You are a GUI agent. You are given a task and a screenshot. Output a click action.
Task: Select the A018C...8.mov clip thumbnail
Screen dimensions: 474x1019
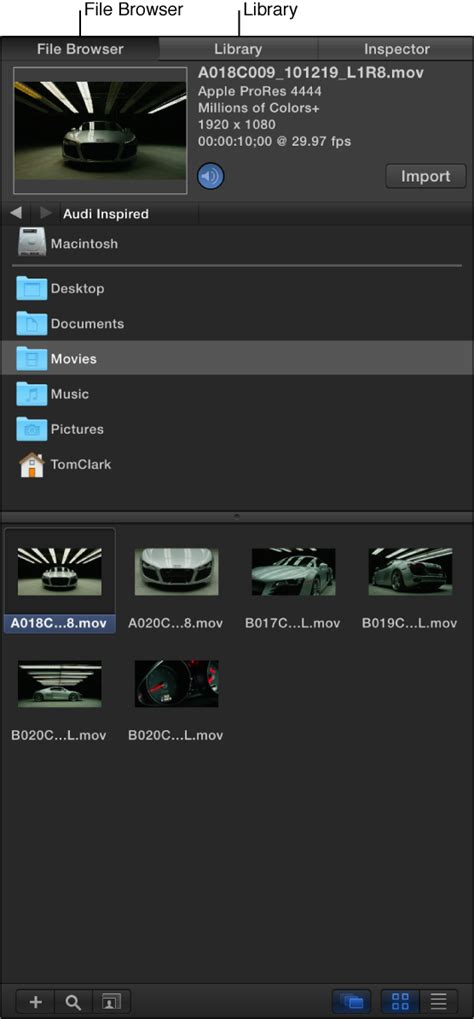tap(59, 571)
